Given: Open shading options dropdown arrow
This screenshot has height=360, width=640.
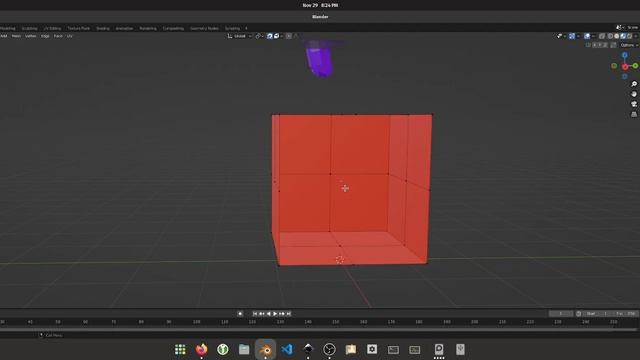Looking at the screenshot, I should (636, 36).
